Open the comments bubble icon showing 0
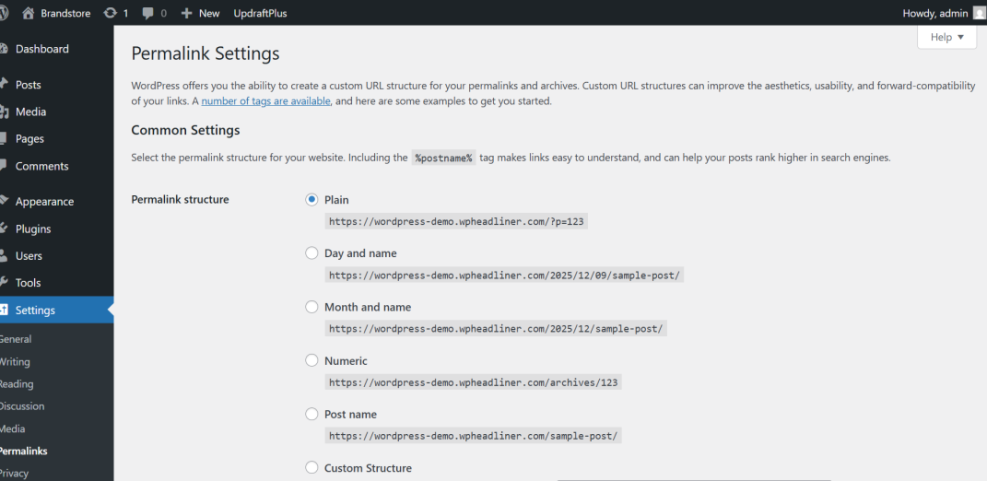Screen dimensions: 987x481 pos(148,13)
